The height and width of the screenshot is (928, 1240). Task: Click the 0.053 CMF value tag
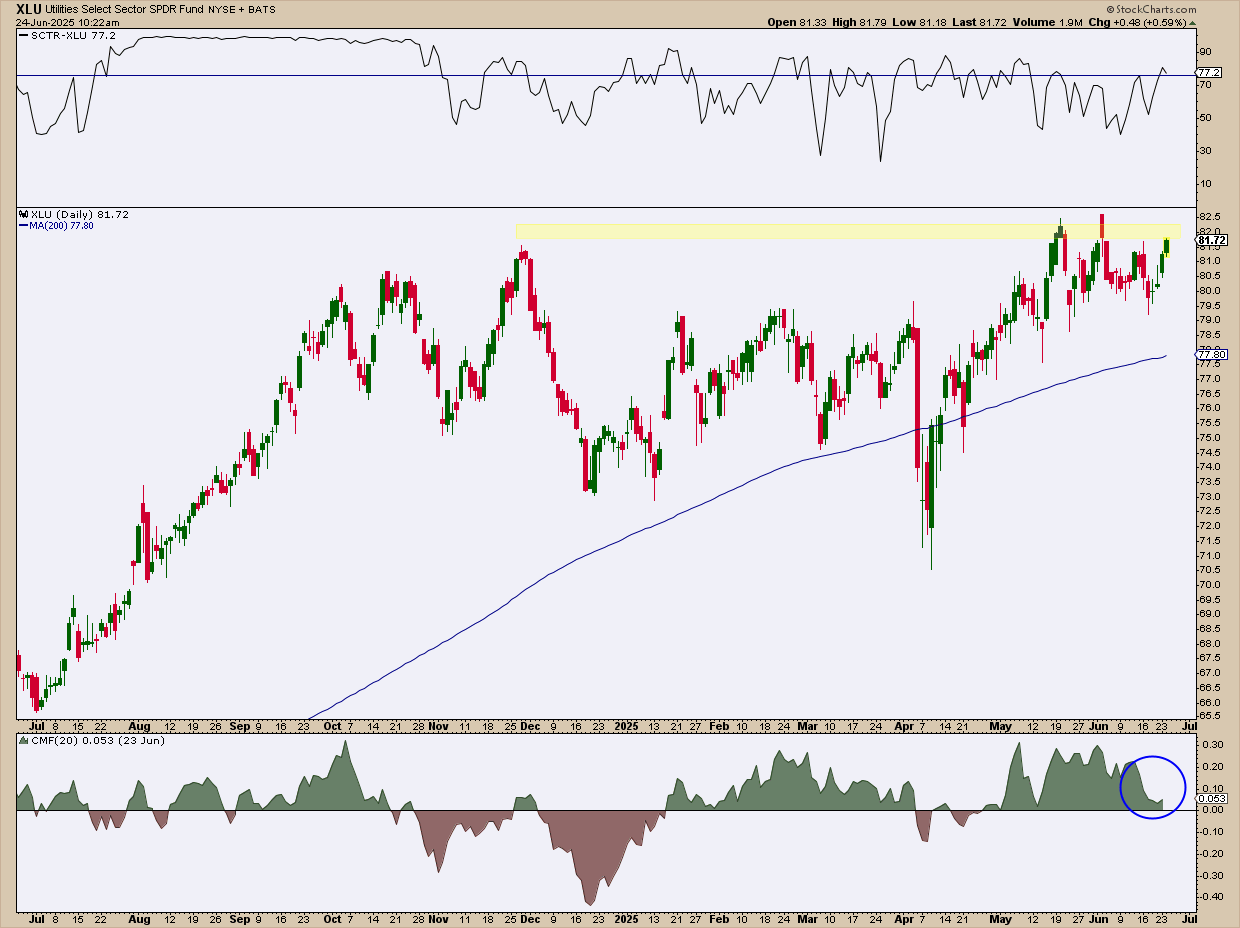point(1211,799)
